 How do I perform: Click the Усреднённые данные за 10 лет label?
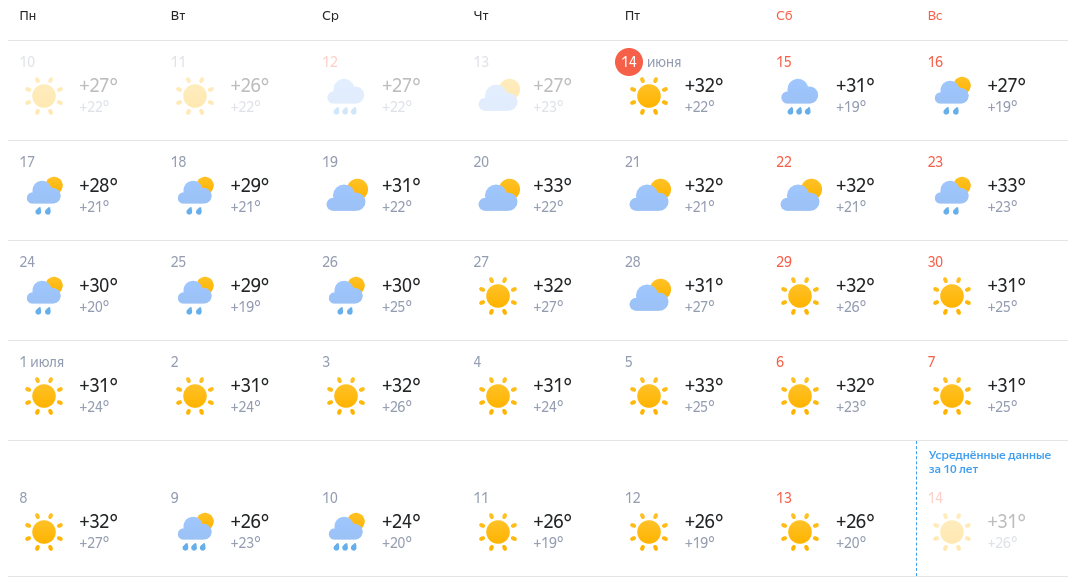click(x=989, y=462)
